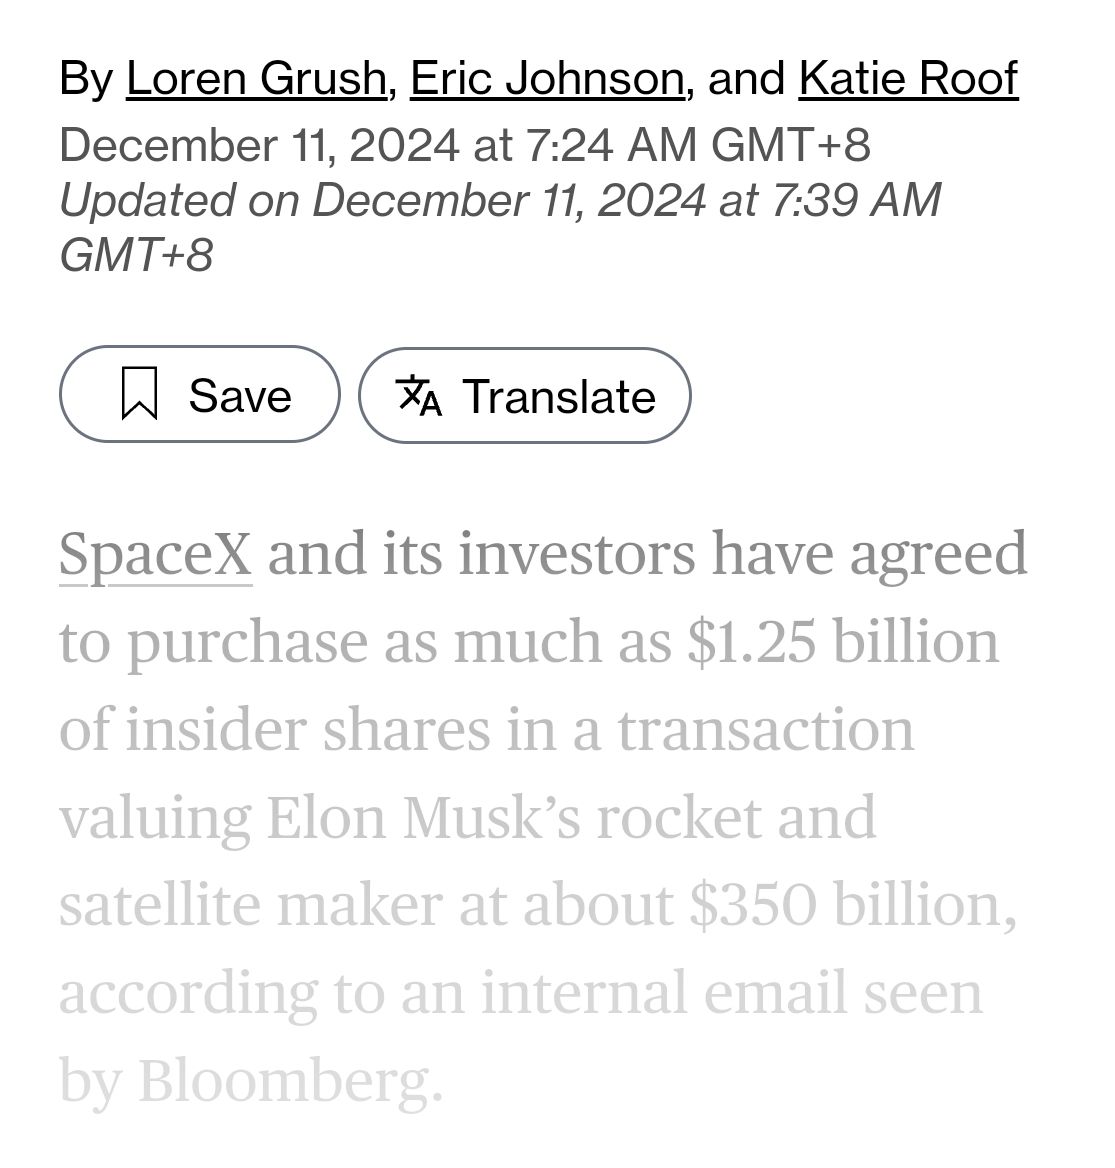Screen dimensions: 1115x1168
Task: Click the bookmark icon in Save button
Action: tap(139, 393)
